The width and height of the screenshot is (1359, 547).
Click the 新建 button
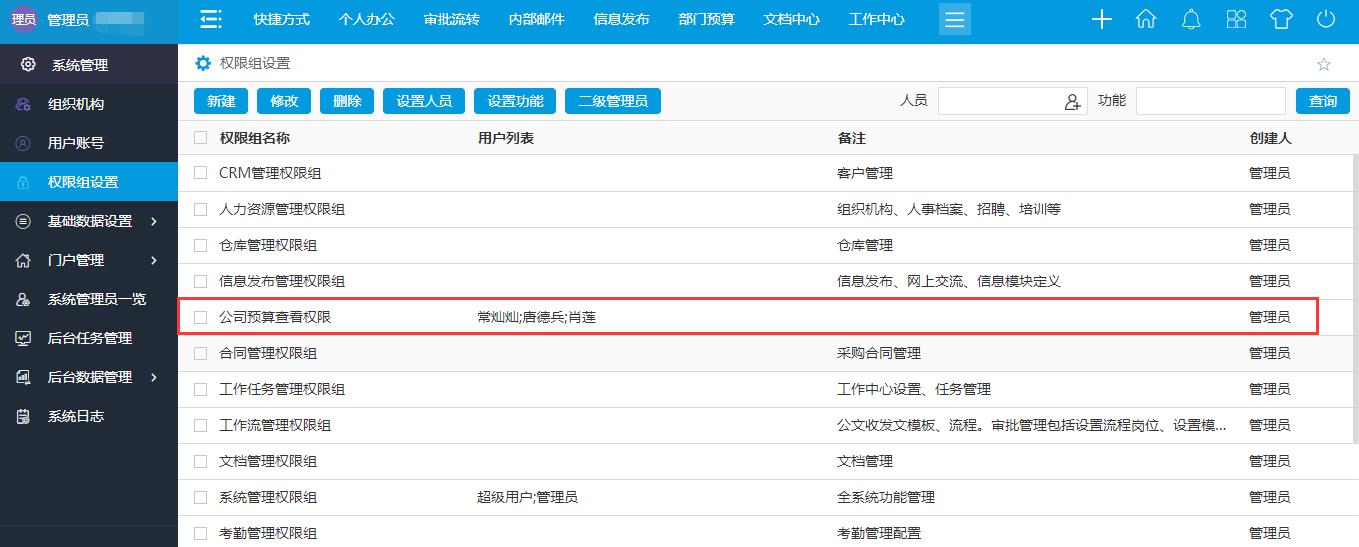pos(221,101)
